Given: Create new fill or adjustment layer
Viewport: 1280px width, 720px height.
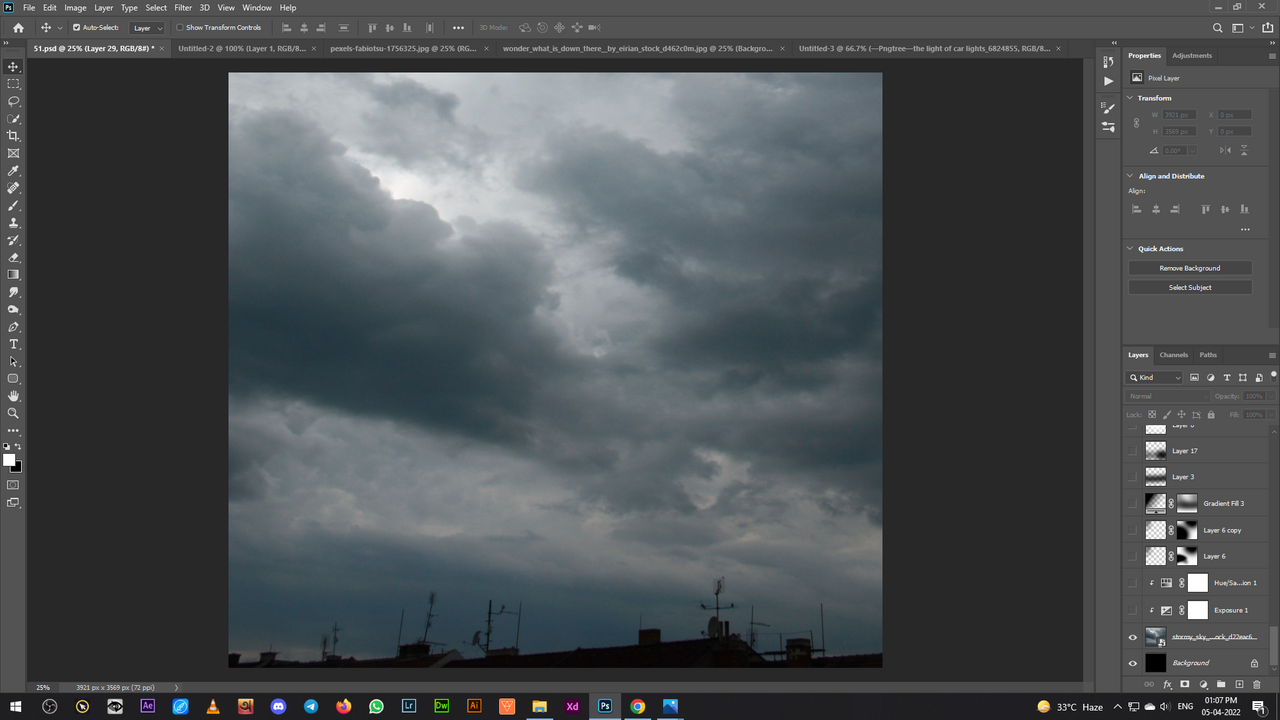Looking at the screenshot, I should (x=1203, y=684).
